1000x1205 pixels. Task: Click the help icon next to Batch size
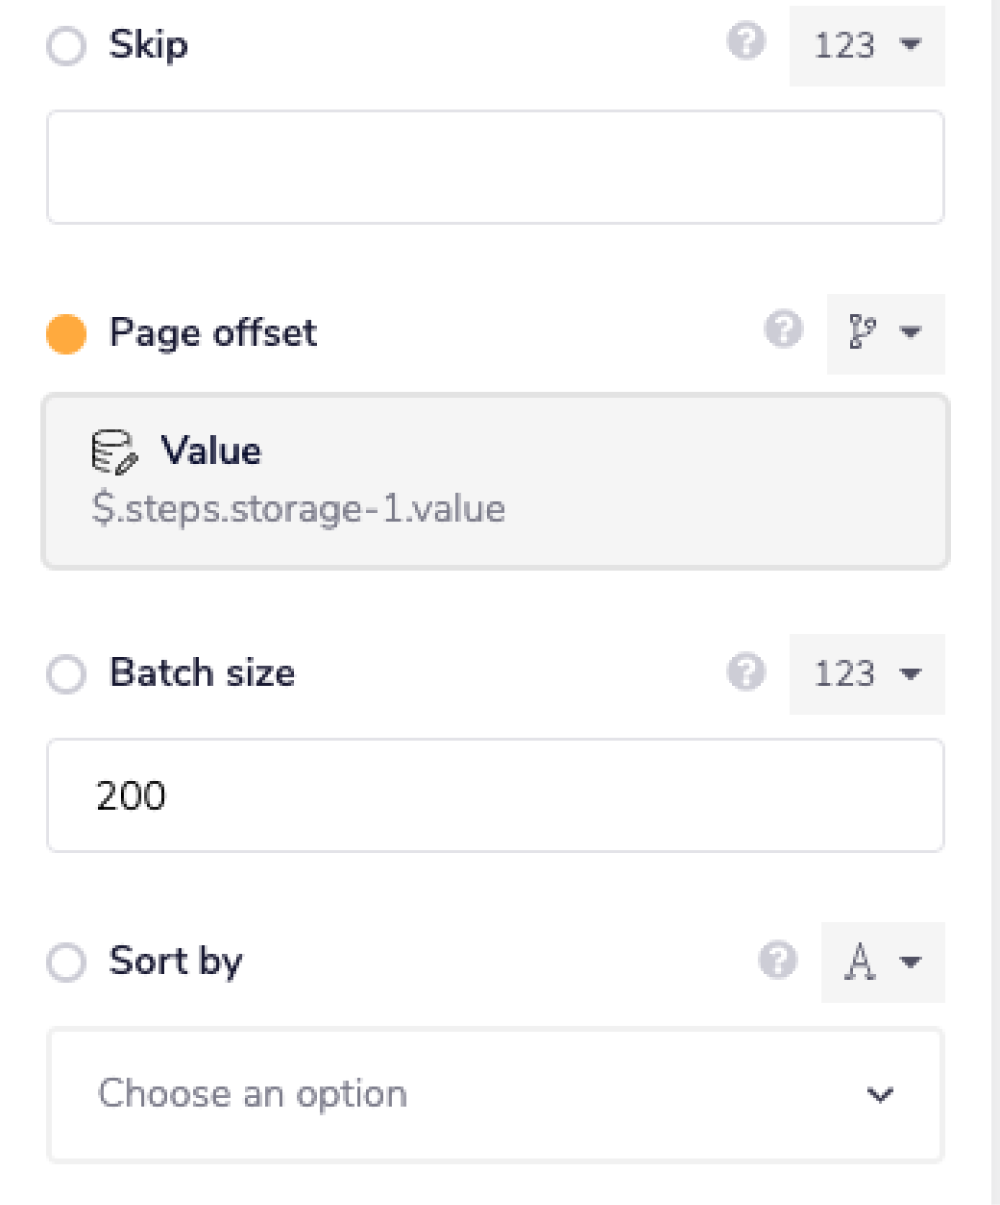tap(746, 674)
